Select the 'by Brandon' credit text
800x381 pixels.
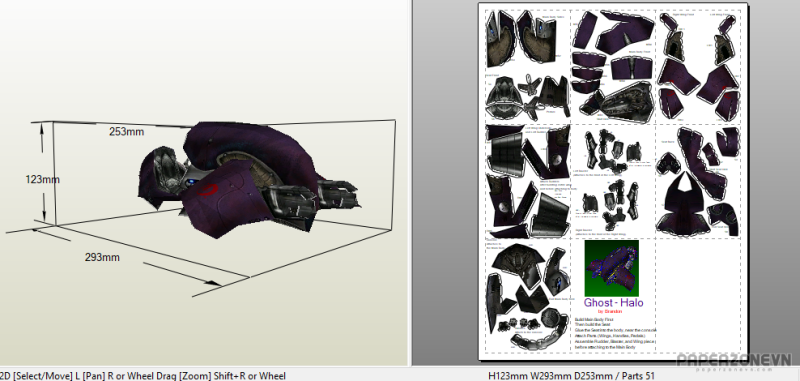pos(610,311)
